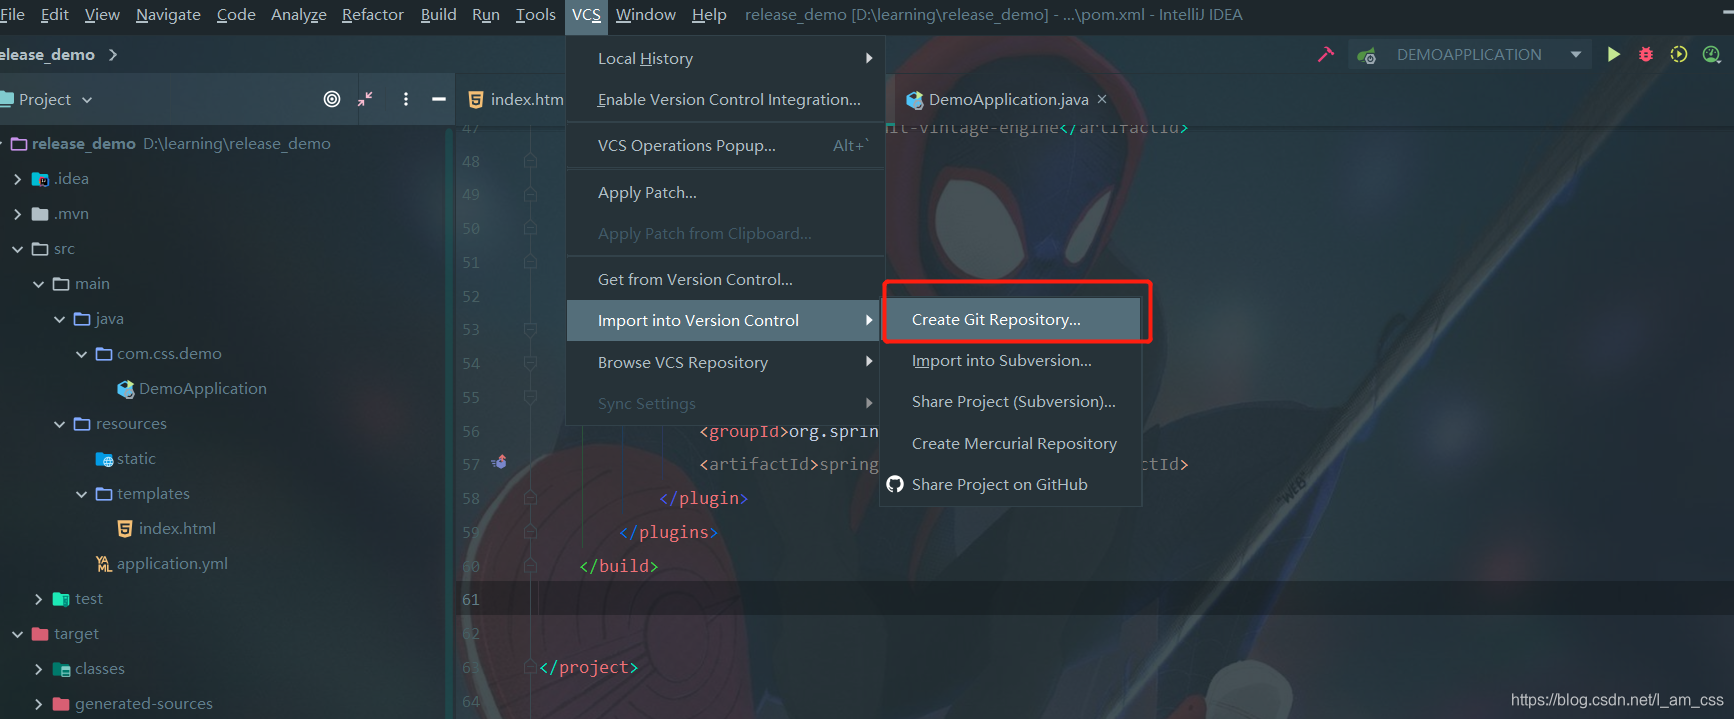Screen dimensions: 1734x719
Task: Click the application.yml file icon
Action: (x=104, y=564)
